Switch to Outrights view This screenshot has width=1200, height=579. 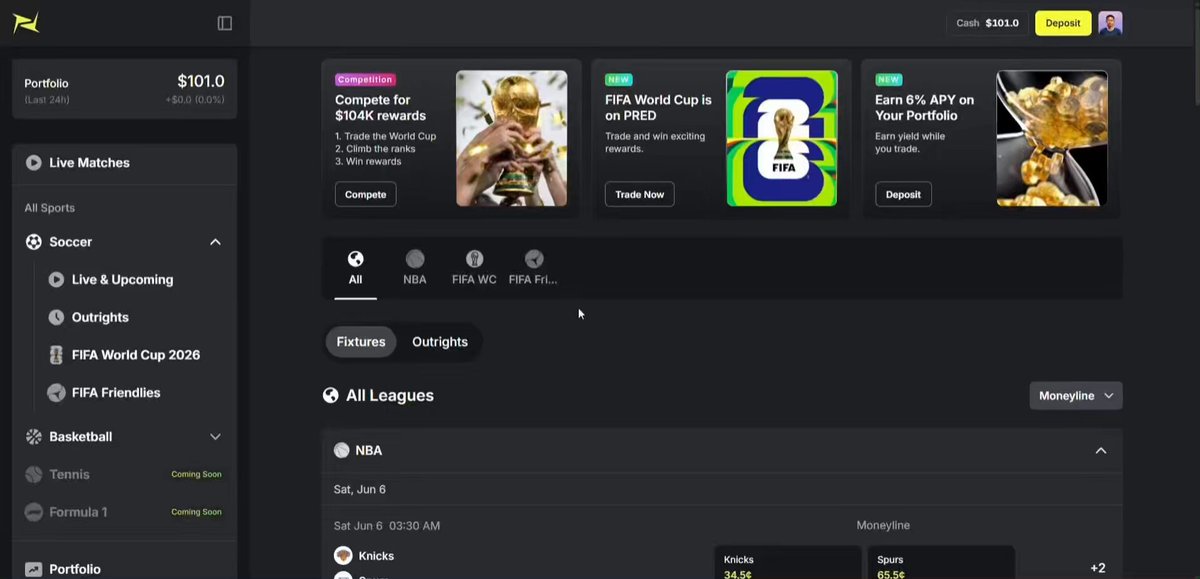[440, 342]
